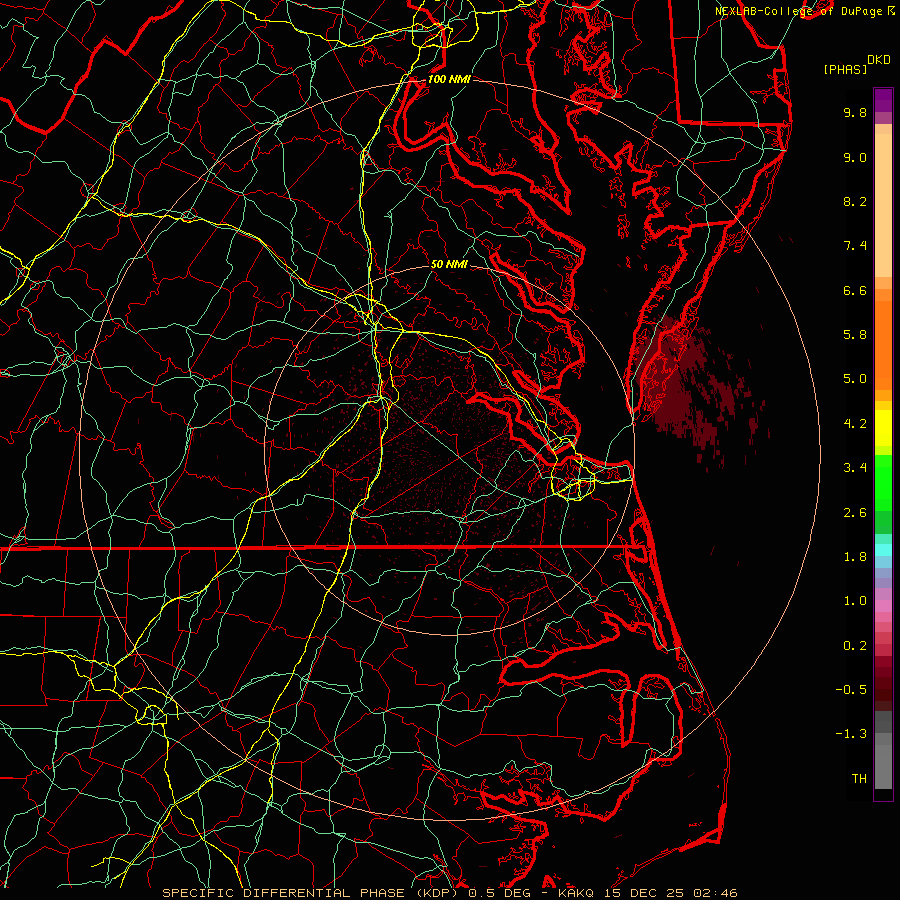The height and width of the screenshot is (900, 900).
Task: Click the -0.5 scale value
Action: 851,689
